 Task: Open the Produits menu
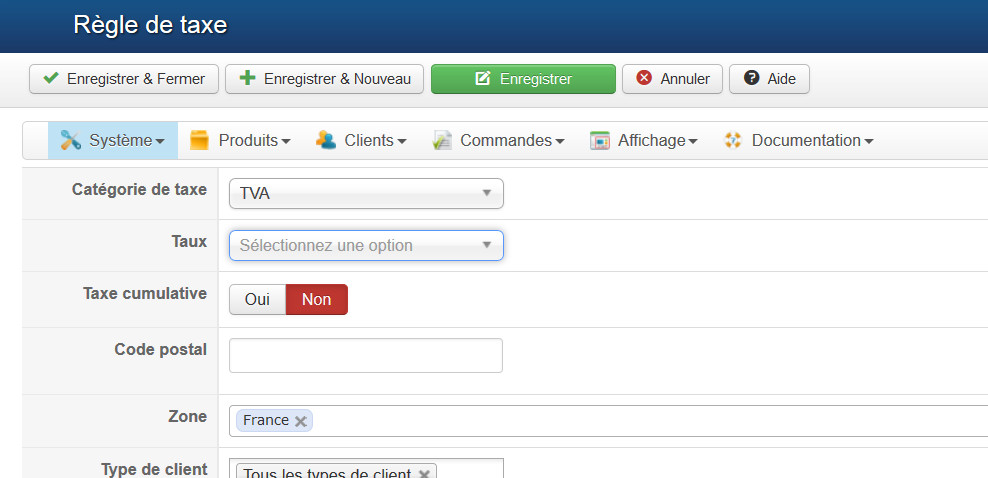pyautogui.click(x=239, y=140)
